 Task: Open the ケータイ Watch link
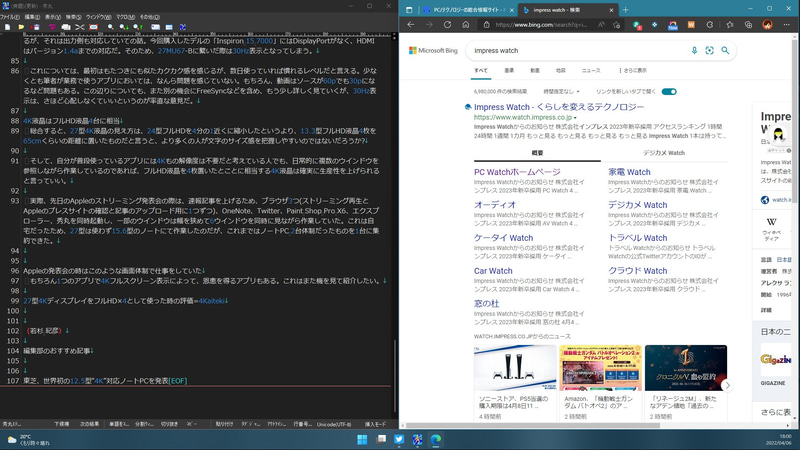(x=503, y=238)
